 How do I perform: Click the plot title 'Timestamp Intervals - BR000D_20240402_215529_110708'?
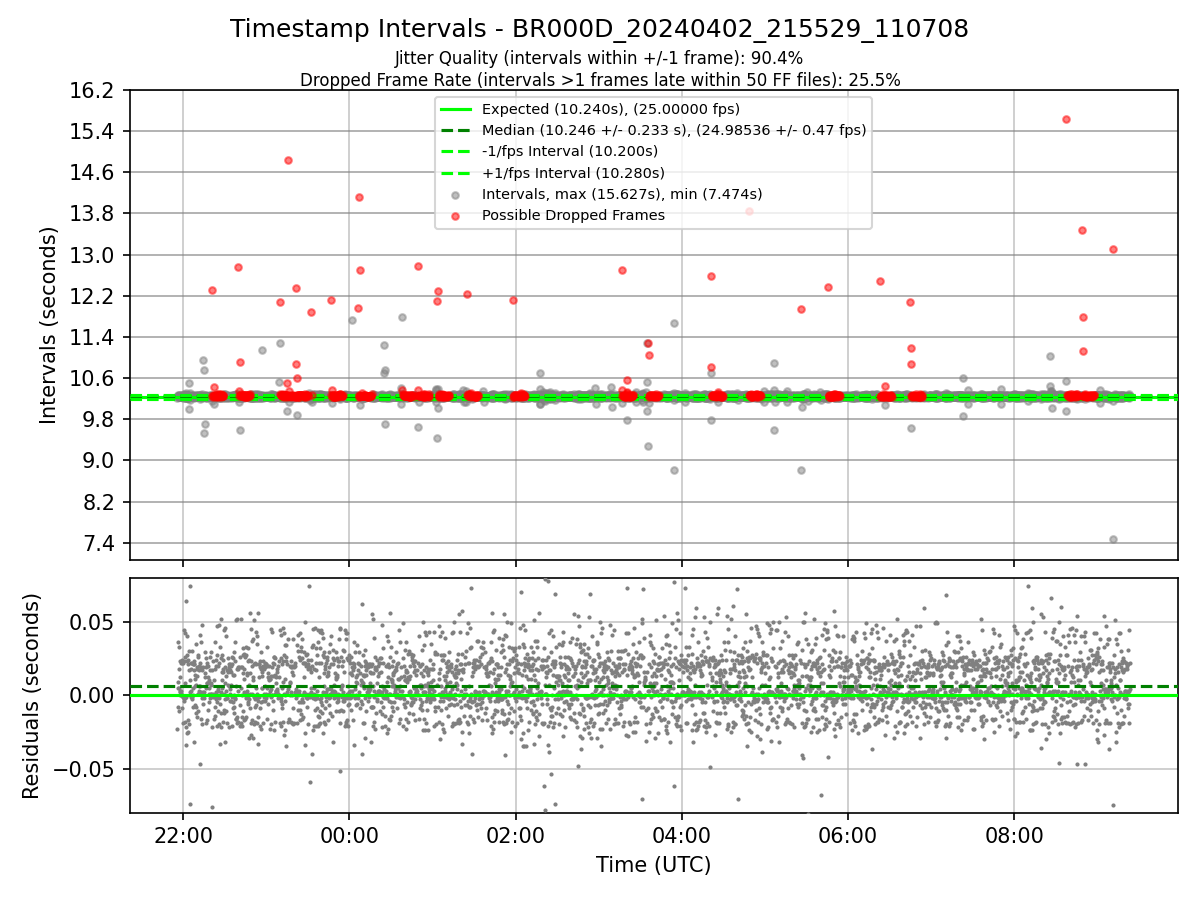click(599, 29)
